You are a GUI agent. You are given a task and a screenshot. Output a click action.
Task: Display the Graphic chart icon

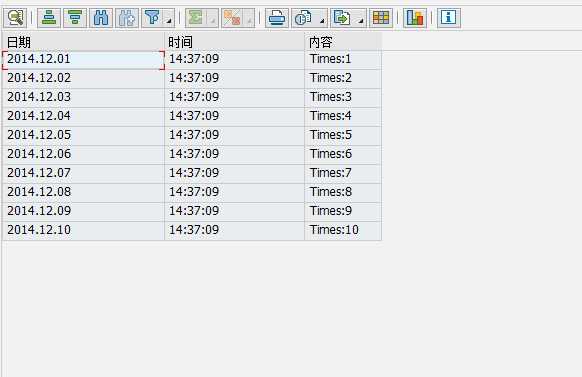pos(415,18)
